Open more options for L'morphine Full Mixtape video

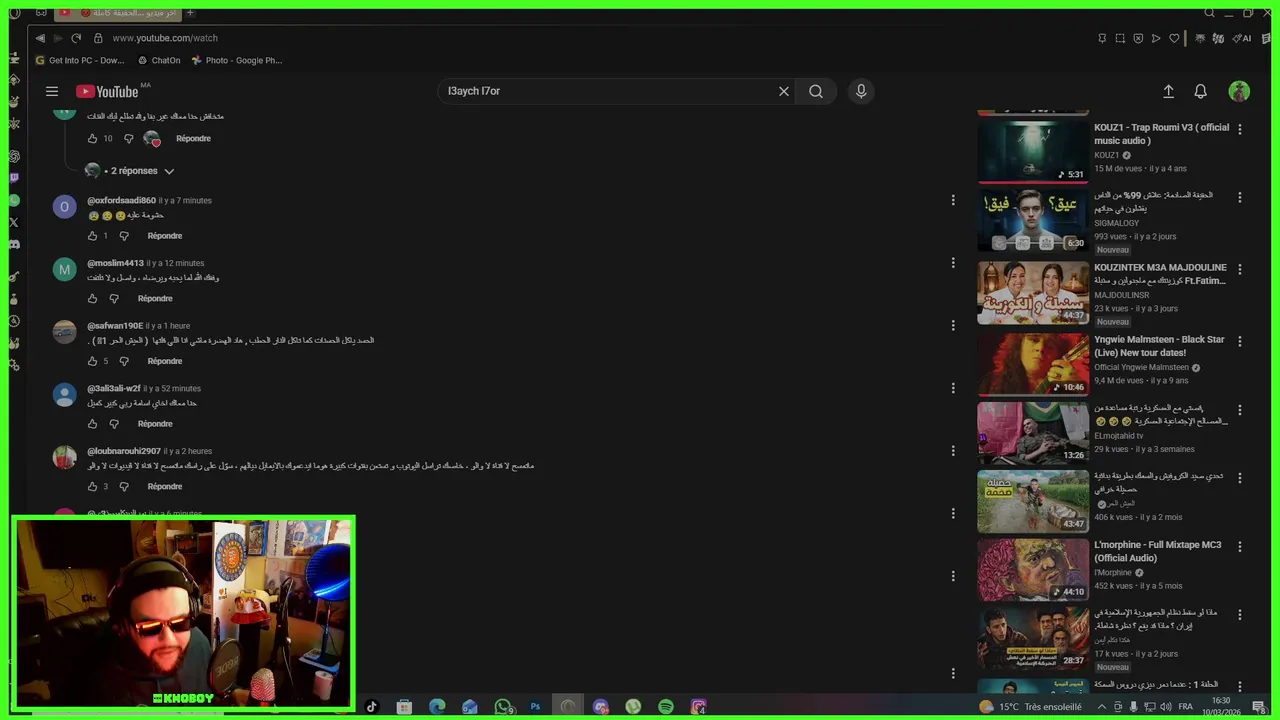[x=1240, y=547]
